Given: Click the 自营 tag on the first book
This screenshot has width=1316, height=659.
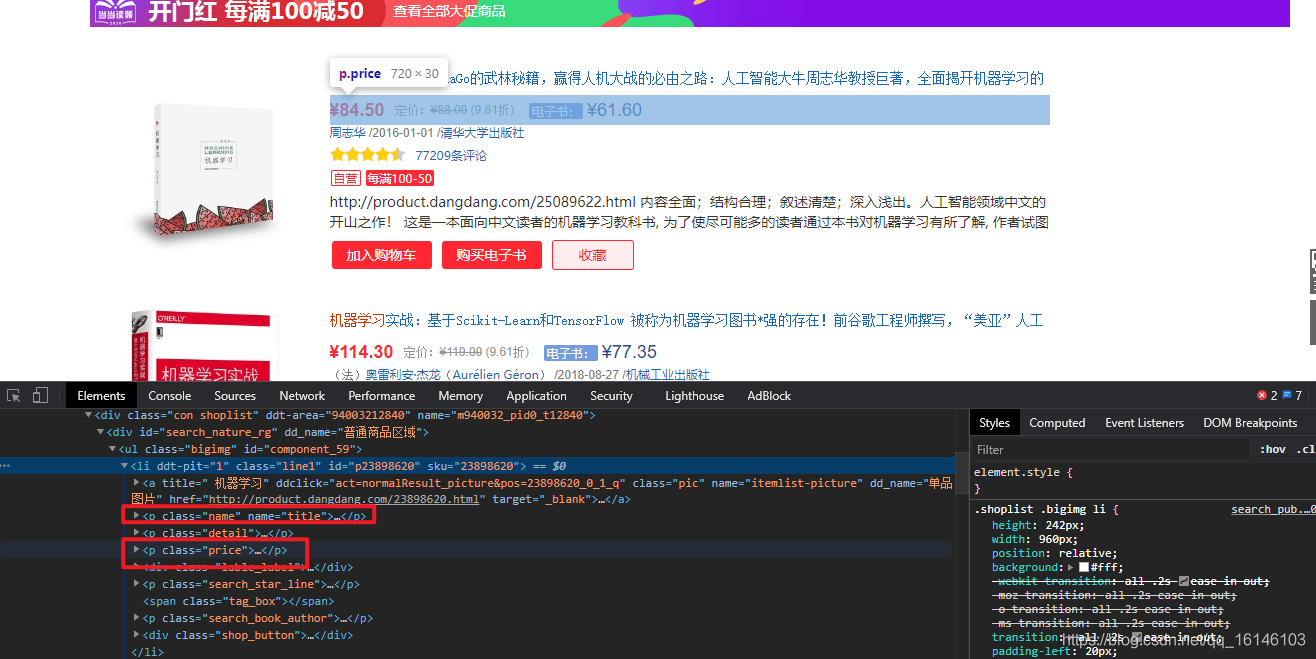Looking at the screenshot, I should (x=346, y=178).
